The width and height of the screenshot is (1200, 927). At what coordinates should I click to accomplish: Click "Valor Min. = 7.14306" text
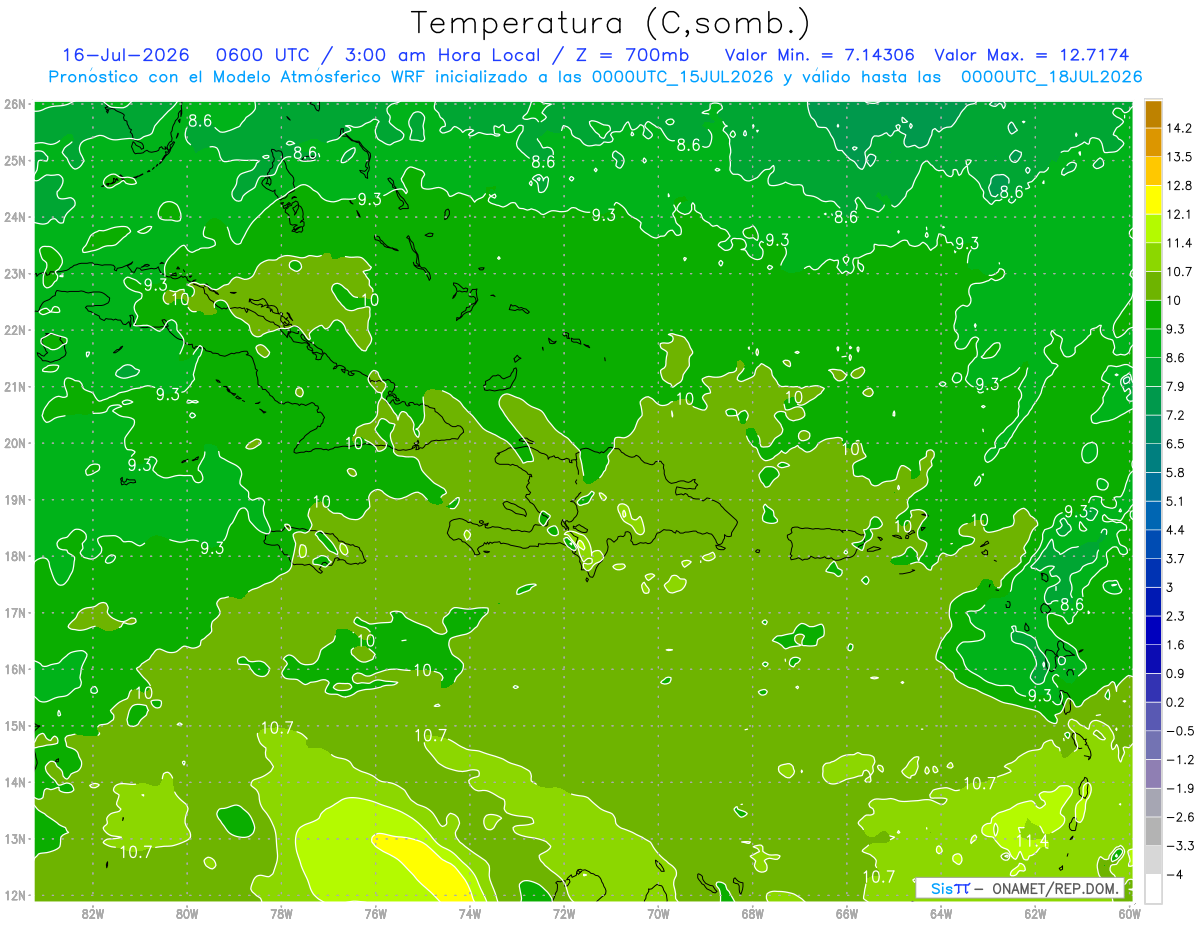pyautogui.click(x=820, y=55)
